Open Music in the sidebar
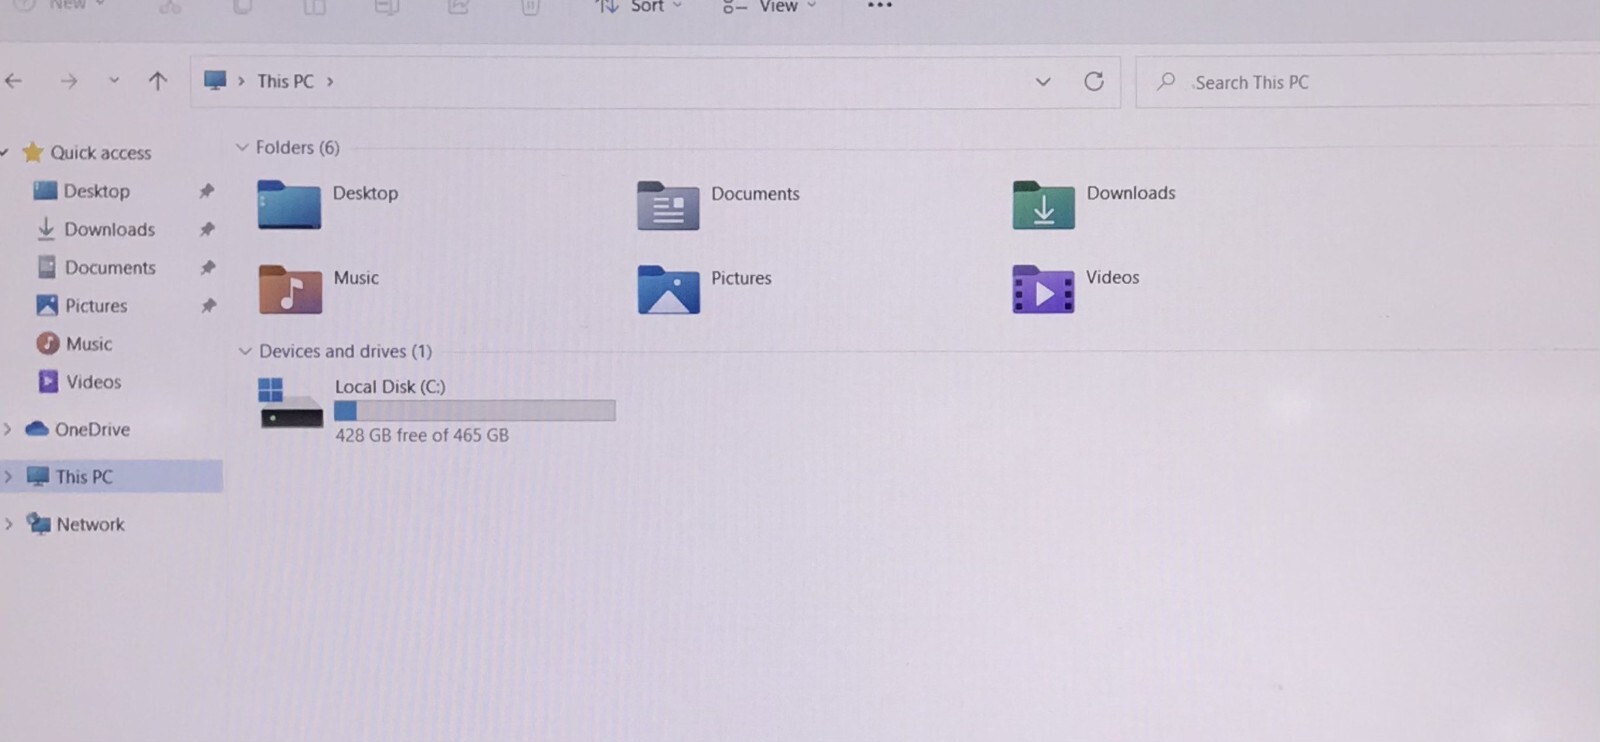1600x742 pixels. [89, 343]
